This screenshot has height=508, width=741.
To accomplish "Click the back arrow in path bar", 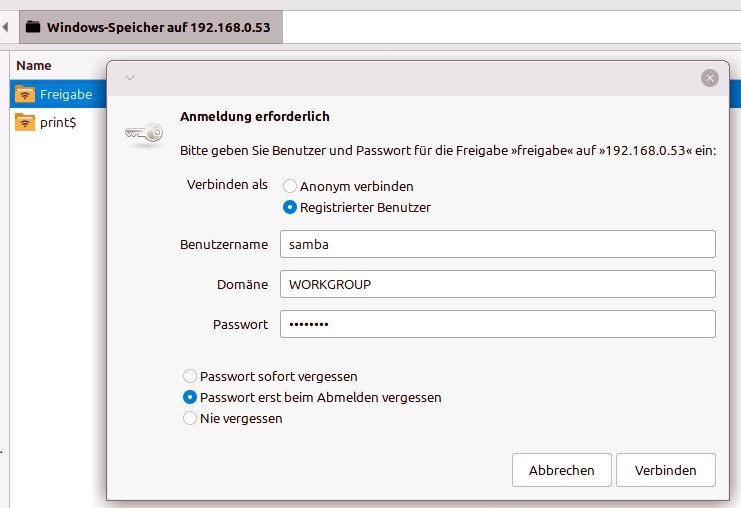I will point(6,26).
